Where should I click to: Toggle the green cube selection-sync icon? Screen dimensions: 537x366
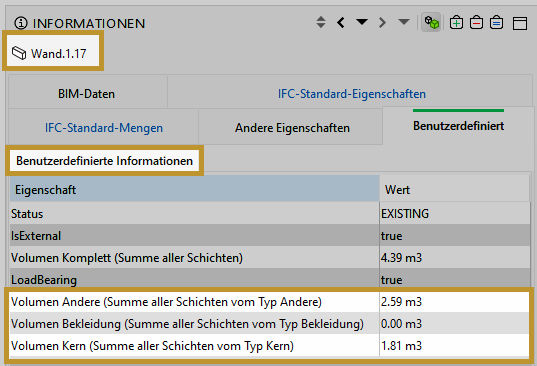pos(431,23)
